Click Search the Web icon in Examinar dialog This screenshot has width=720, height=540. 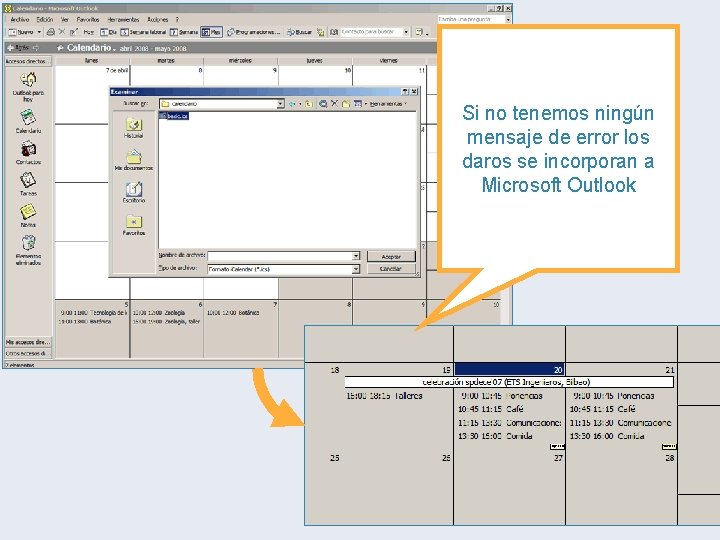323,104
